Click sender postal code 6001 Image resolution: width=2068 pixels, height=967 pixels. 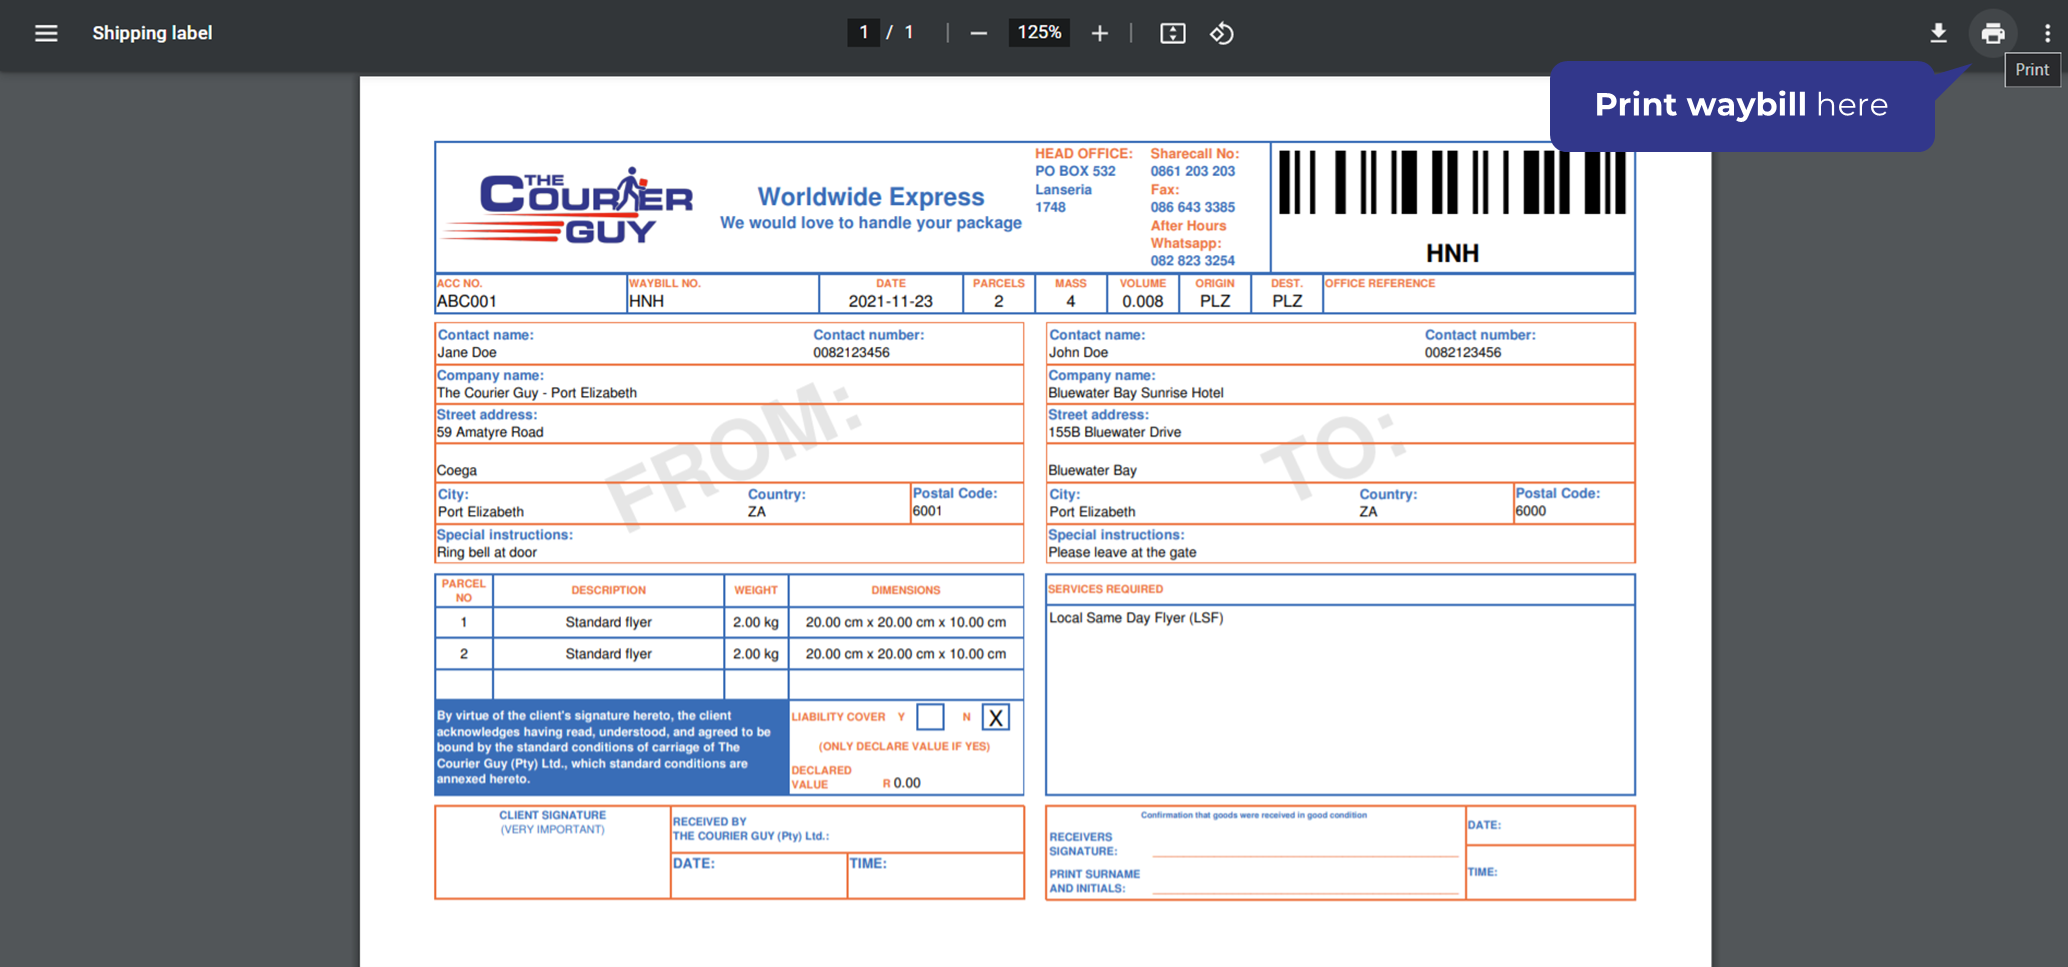pyautogui.click(x=927, y=511)
